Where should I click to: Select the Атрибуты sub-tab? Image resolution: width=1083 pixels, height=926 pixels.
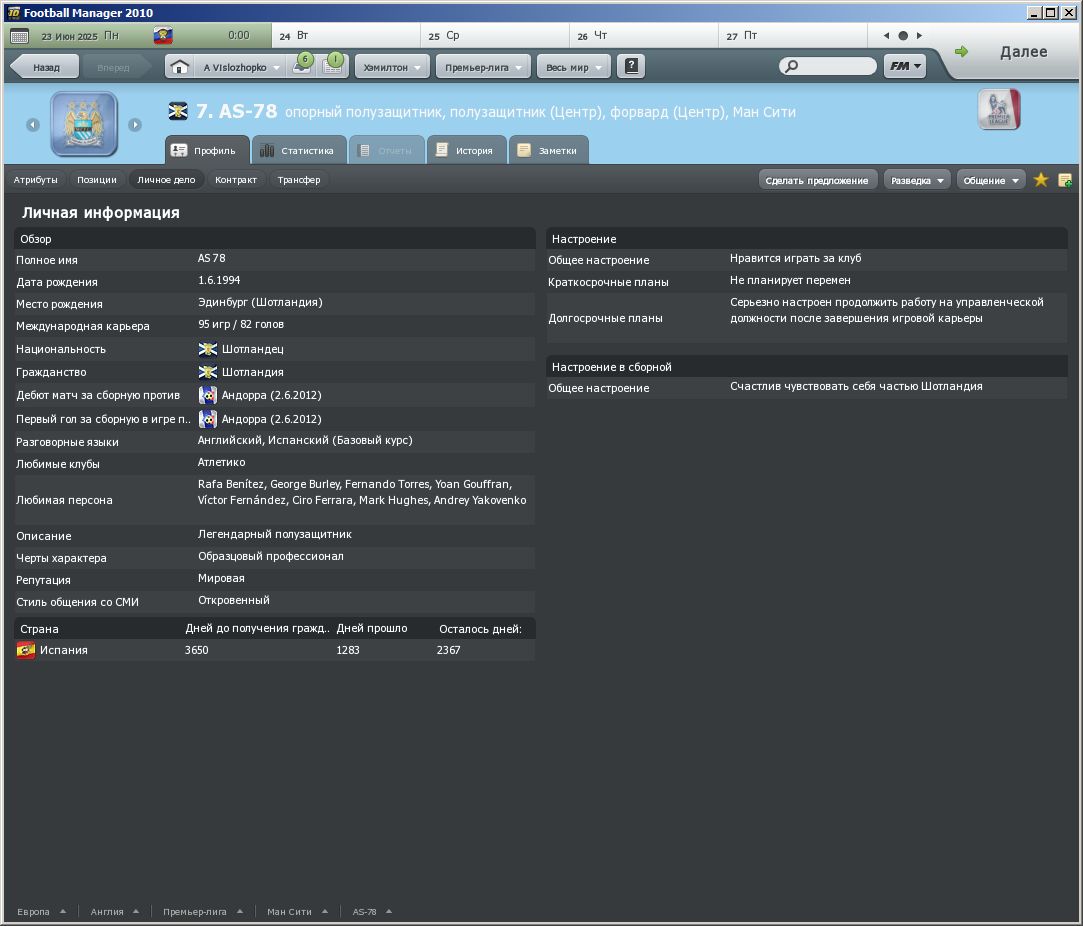click(x=36, y=180)
